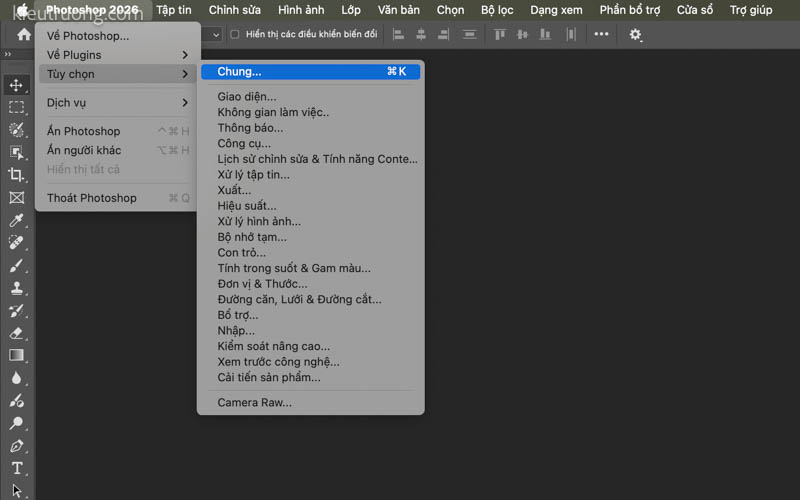Open the Dạng xem menu
Image resolution: width=800 pixels, height=500 pixels.
pyautogui.click(x=556, y=10)
